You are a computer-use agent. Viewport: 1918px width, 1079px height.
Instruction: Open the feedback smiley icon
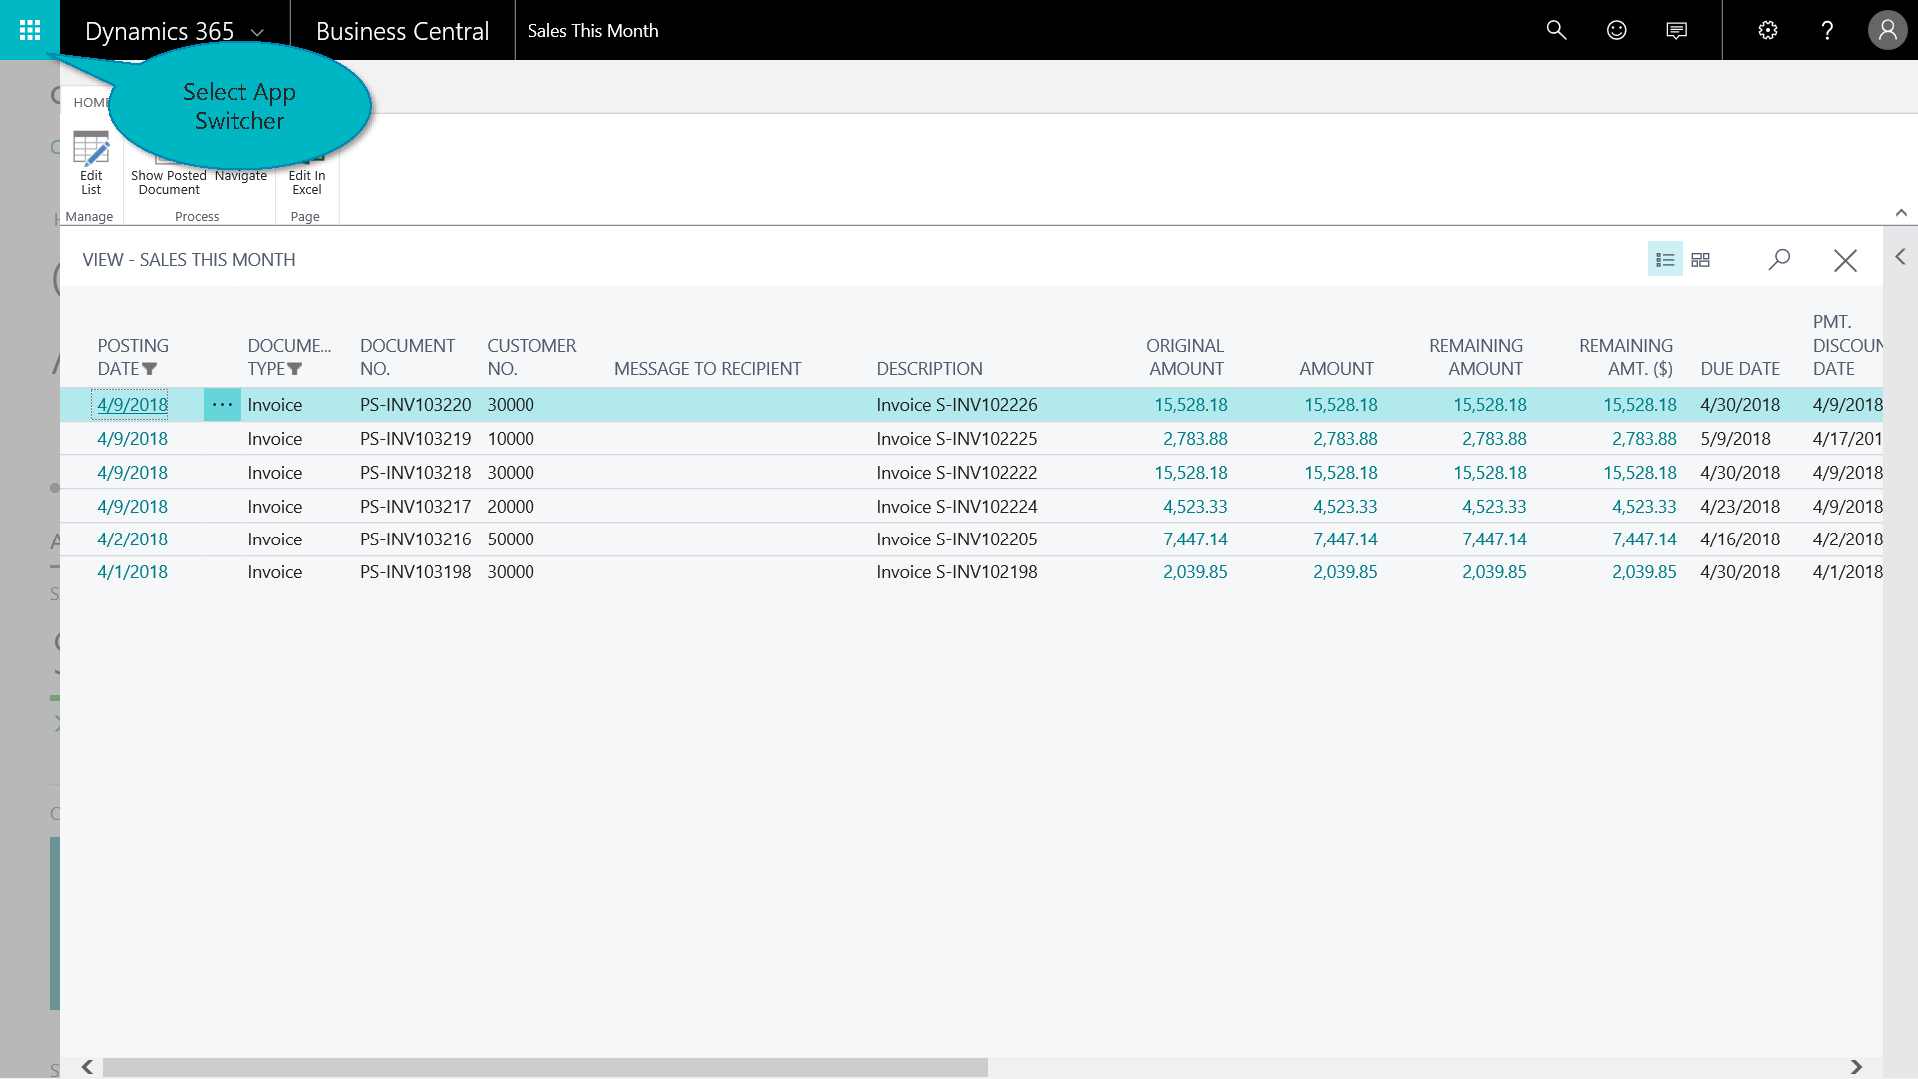[1616, 30]
